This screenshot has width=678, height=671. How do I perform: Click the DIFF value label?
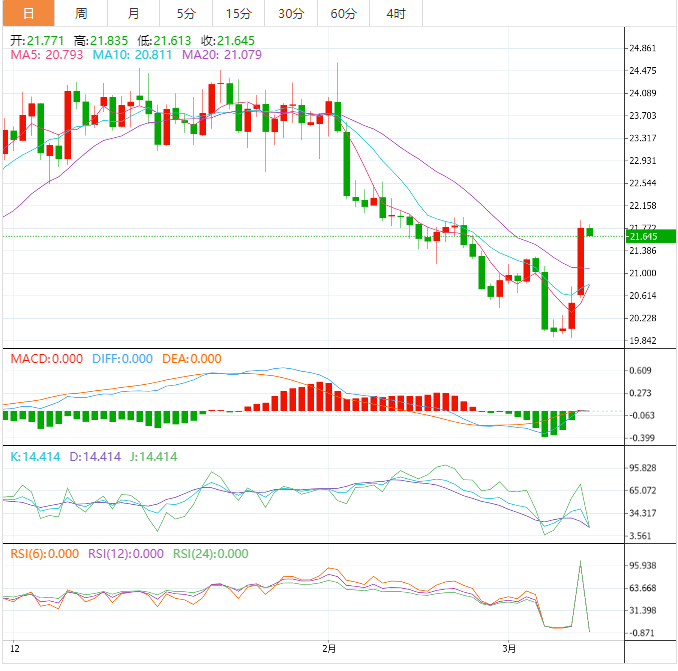[124, 358]
